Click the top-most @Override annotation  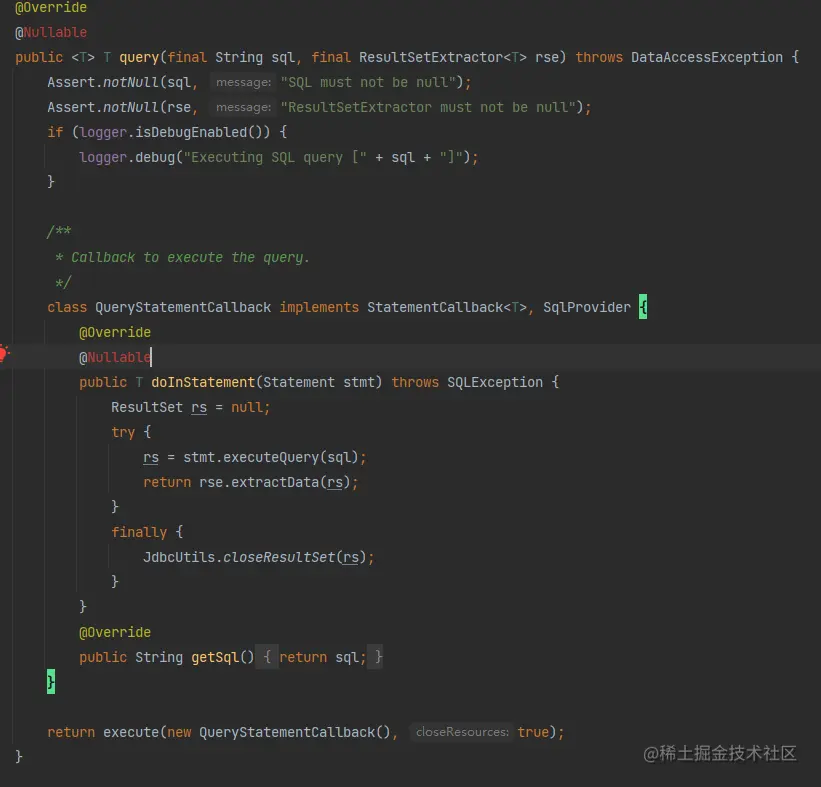pos(51,7)
